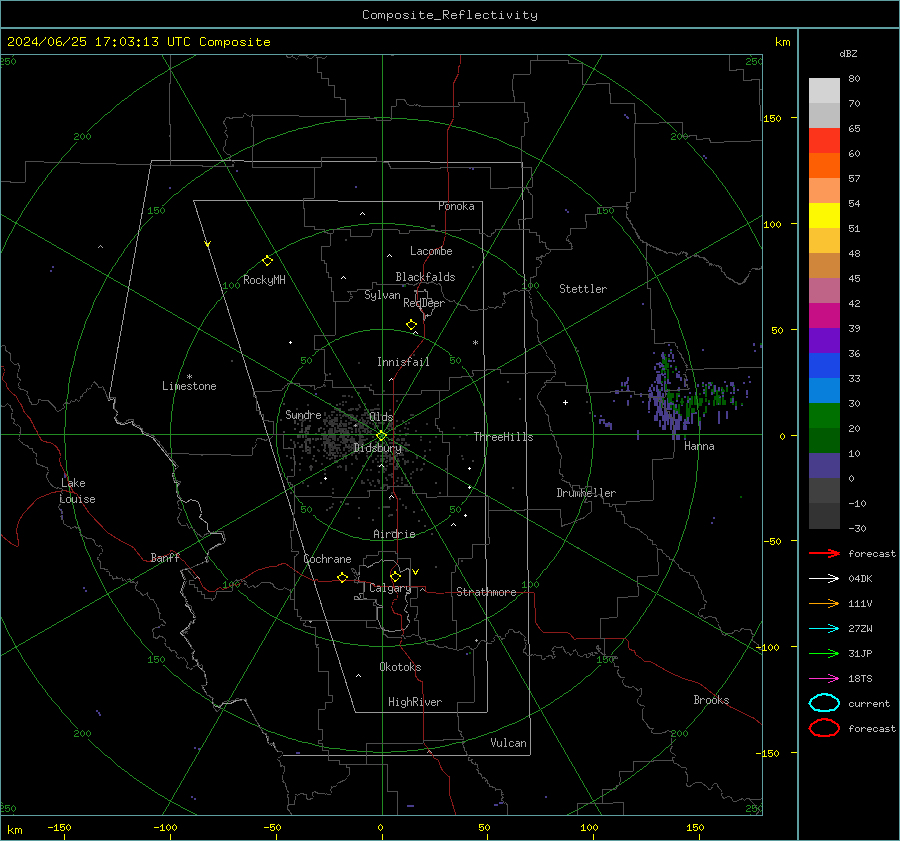
Task: Click the Blackfalds town label
Action: click(425, 277)
